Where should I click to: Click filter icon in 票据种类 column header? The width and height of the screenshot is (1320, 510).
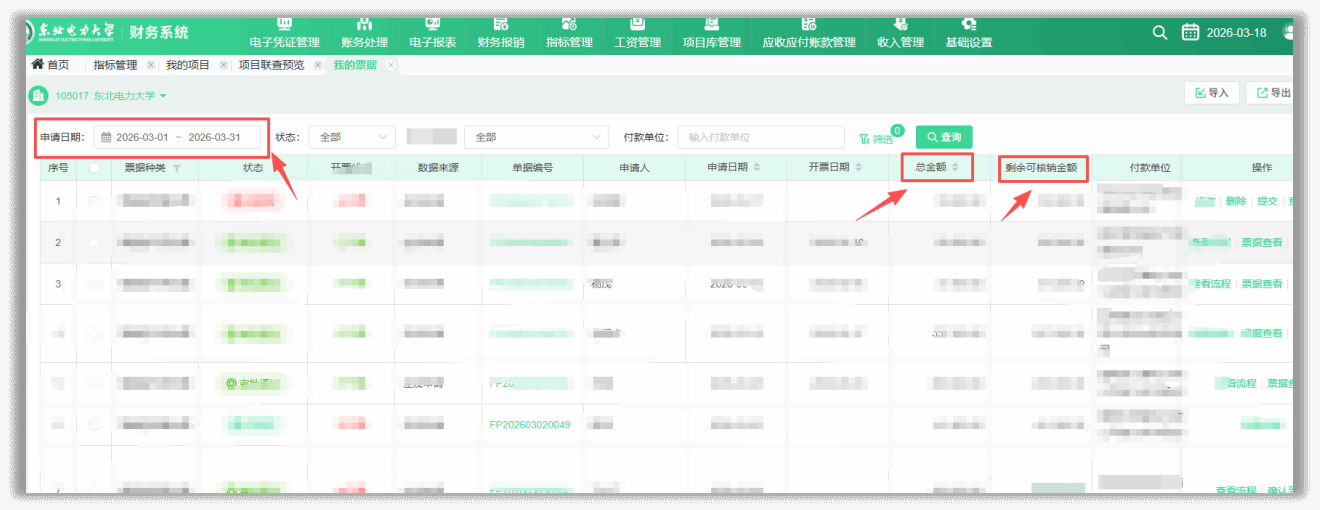177,168
